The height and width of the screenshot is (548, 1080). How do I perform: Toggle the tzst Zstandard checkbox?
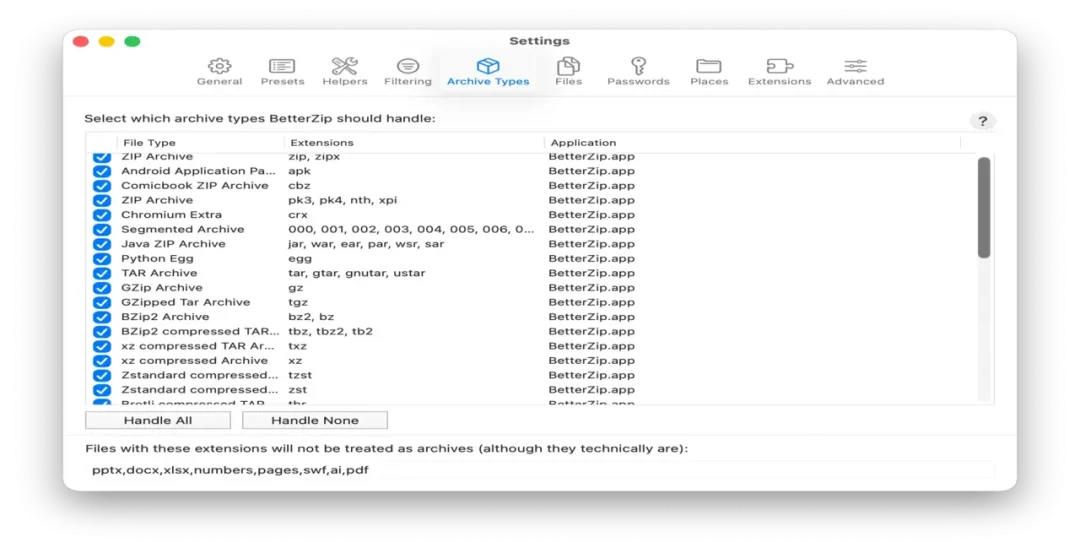(101, 375)
